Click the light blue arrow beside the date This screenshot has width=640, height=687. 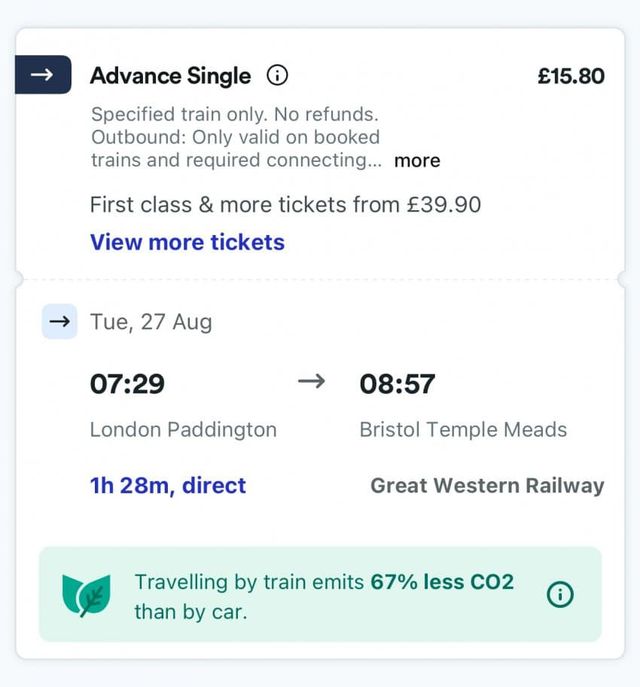pos(59,321)
